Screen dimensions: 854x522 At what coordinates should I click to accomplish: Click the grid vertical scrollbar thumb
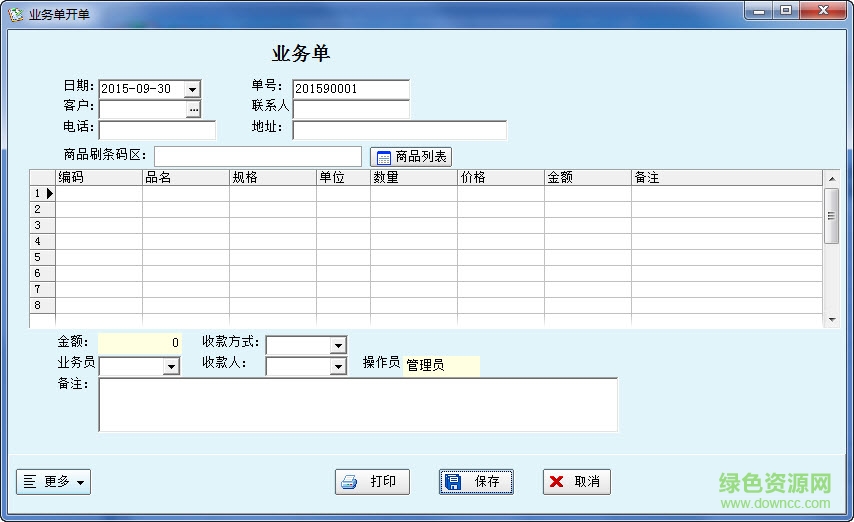(x=832, y=216)
